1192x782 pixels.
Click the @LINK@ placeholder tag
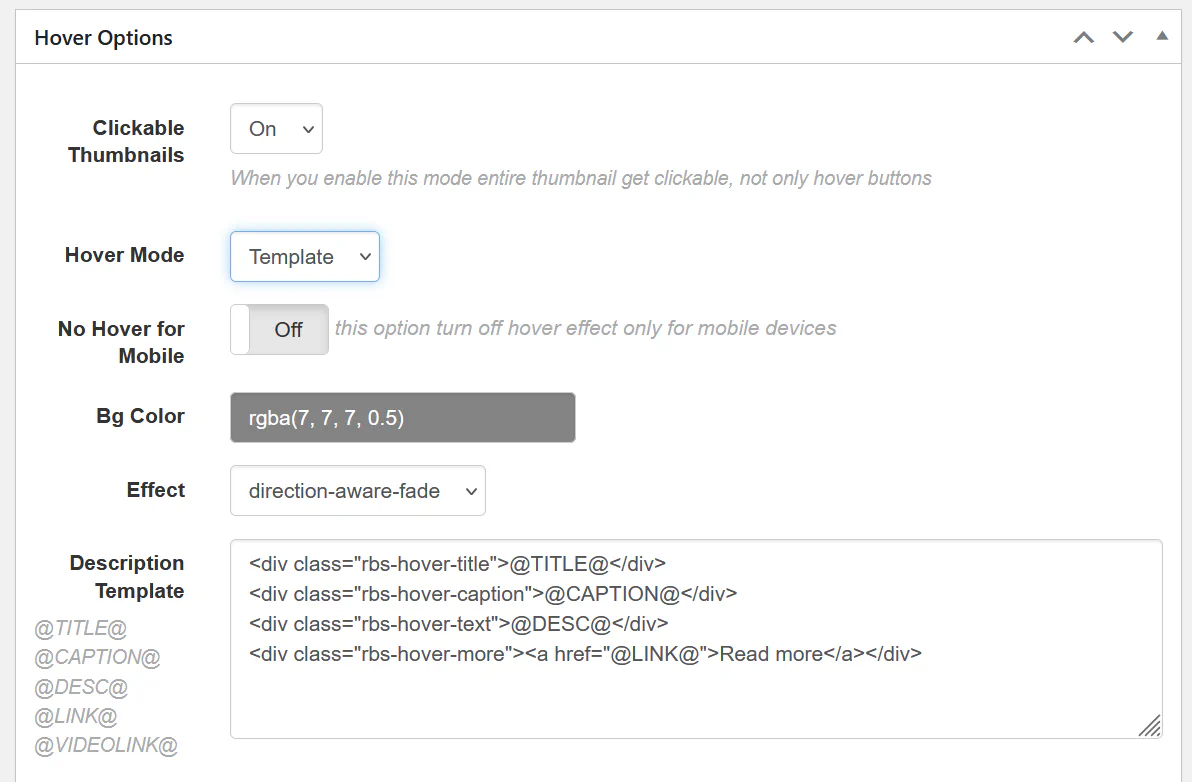click(x=76, y=716)
